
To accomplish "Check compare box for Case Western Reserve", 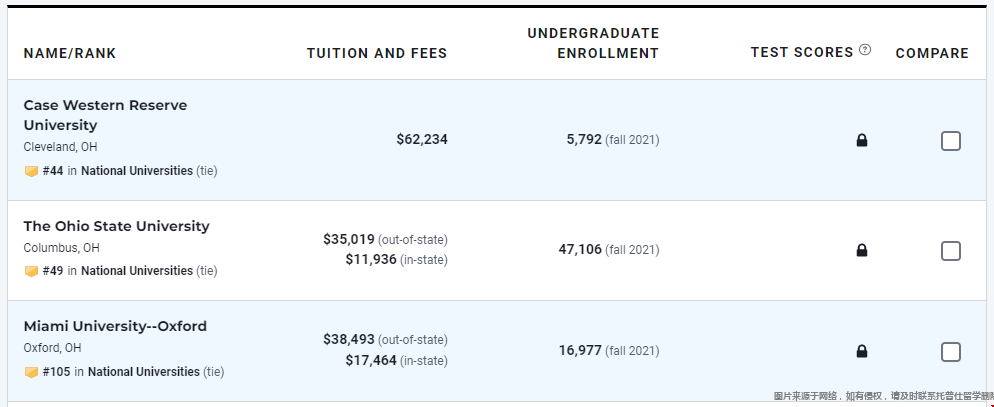I will click(950, 141).
